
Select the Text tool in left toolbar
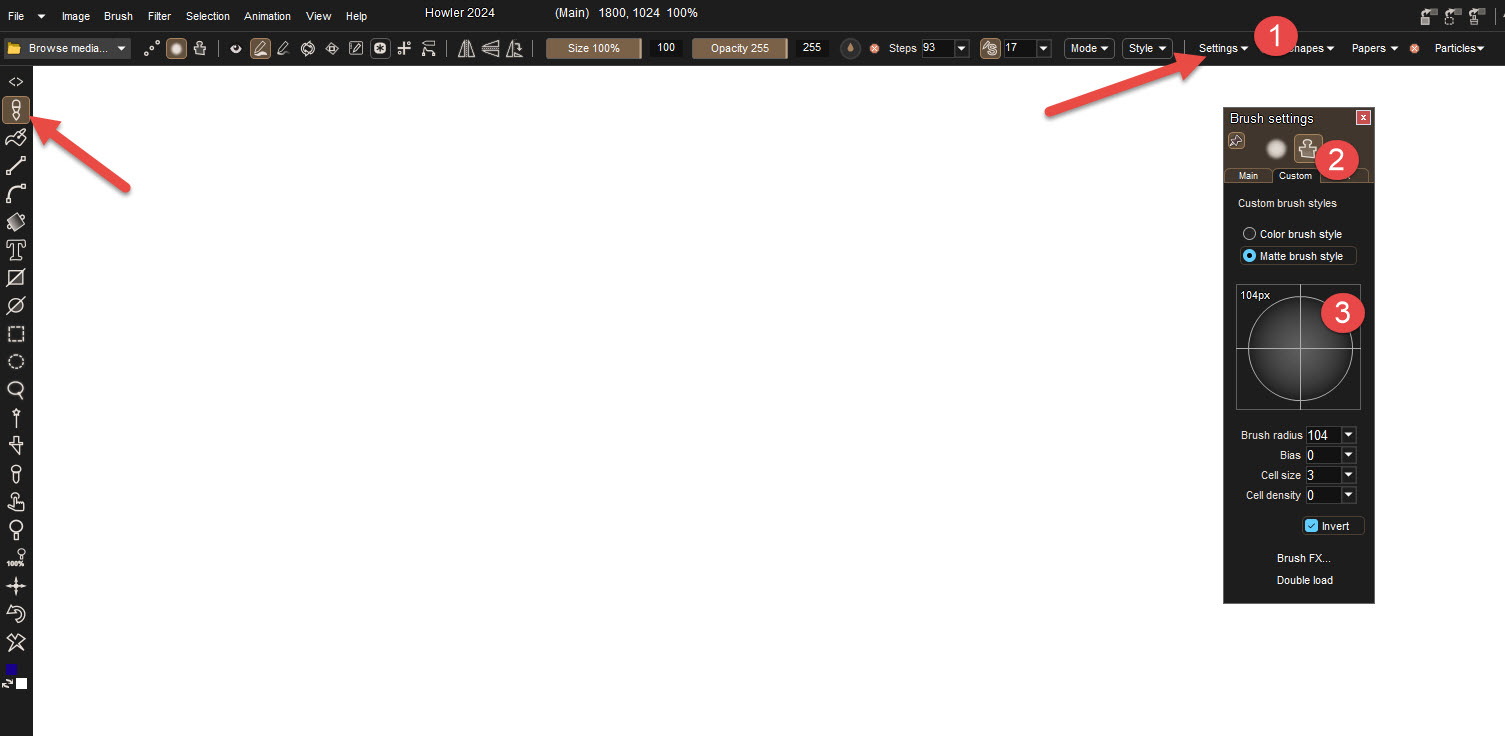[16, 250]
